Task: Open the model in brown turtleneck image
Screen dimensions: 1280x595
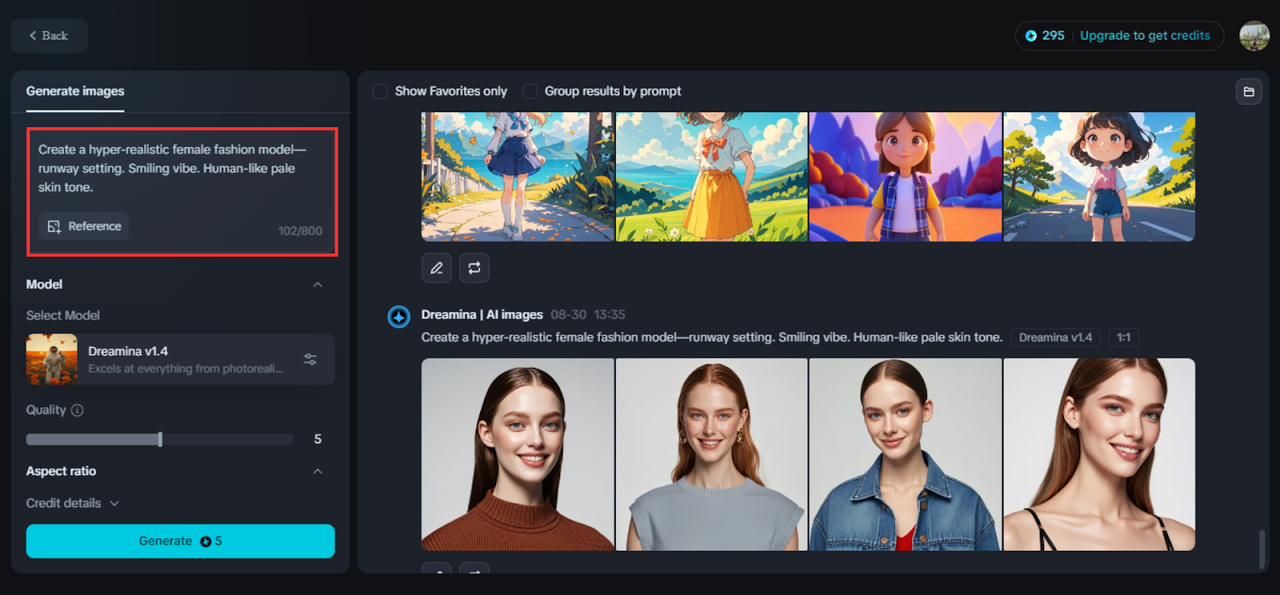Action: 517,454
